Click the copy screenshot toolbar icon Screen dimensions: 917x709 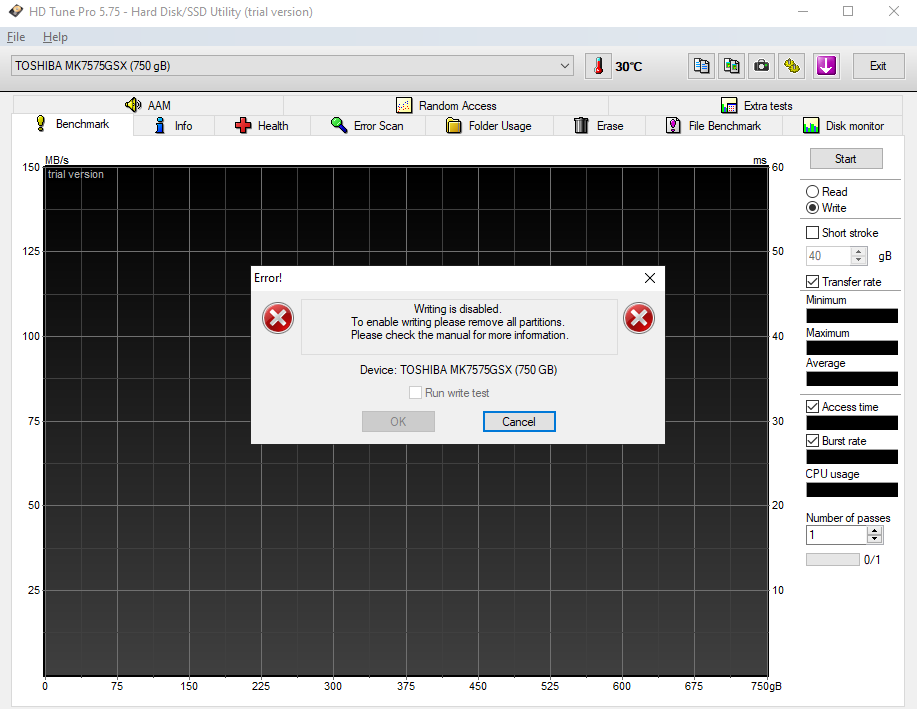[731, 66]
